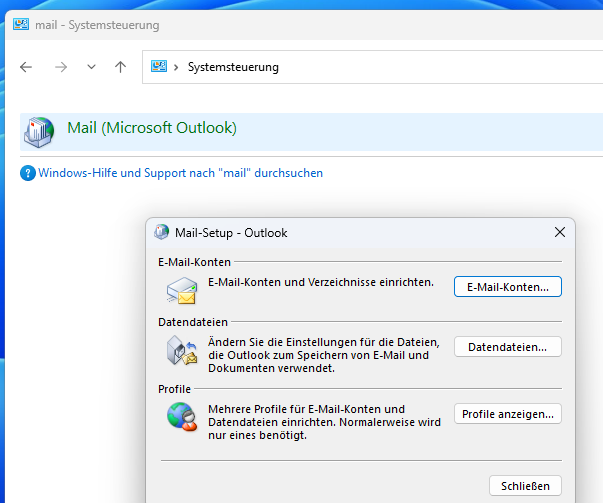Click the E-Mail-Konten envelope printer icon
The height and width of the screenshot is (503, 603).
(x=182, y=290)
